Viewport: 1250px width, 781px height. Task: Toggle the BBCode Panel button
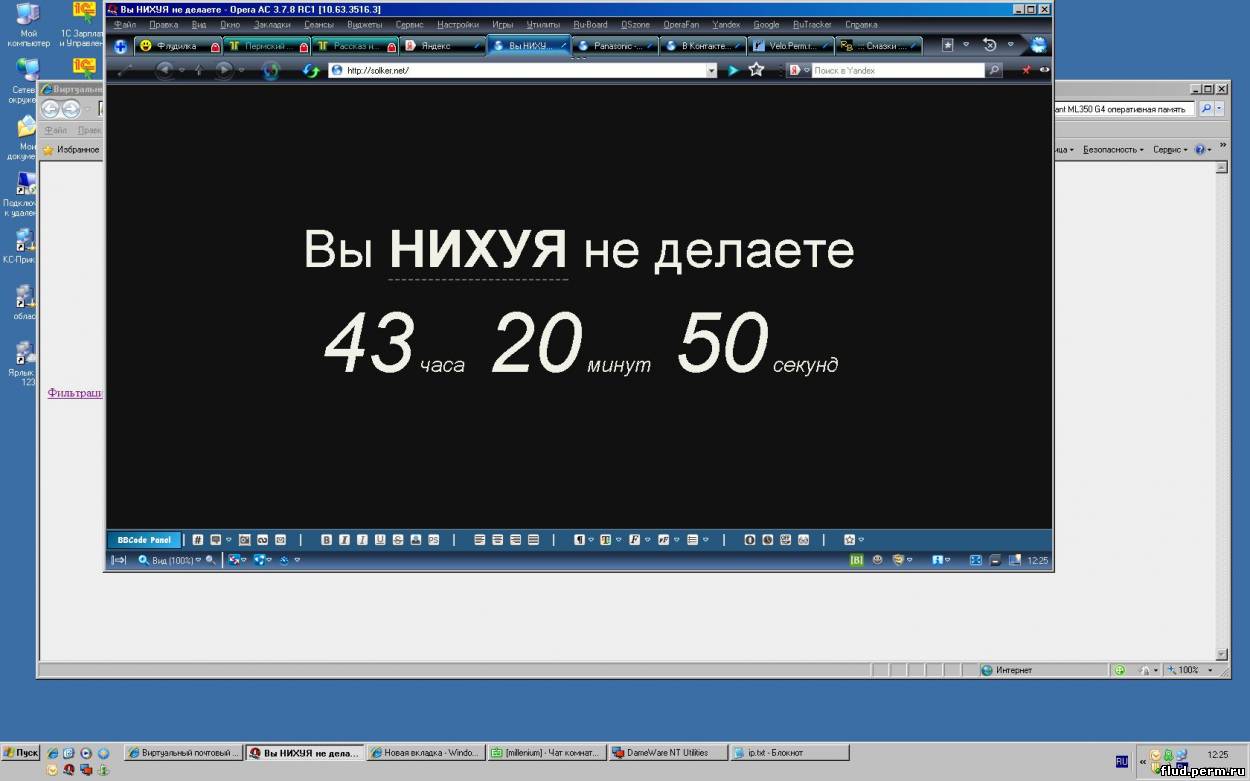[x=144, y=540]
